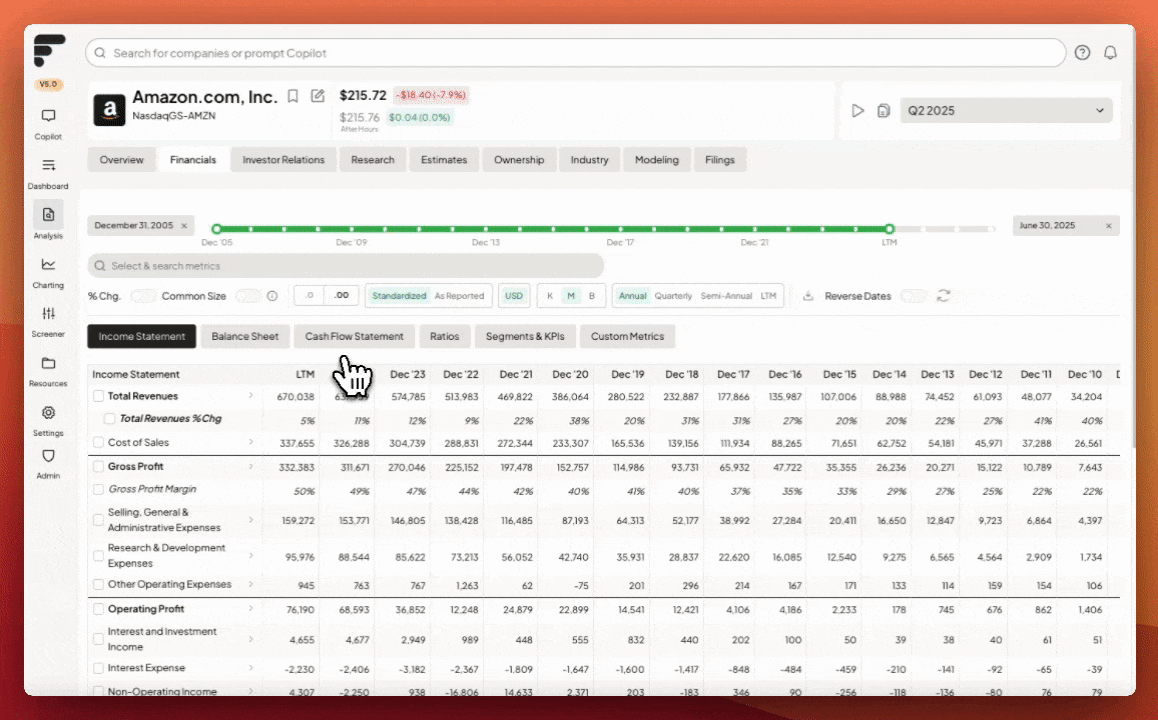The height and width of the screenshot is (720, 1158).
Task: Open the Screener sidebar icon
Action: pyautogui.click(x=48, y=314)
